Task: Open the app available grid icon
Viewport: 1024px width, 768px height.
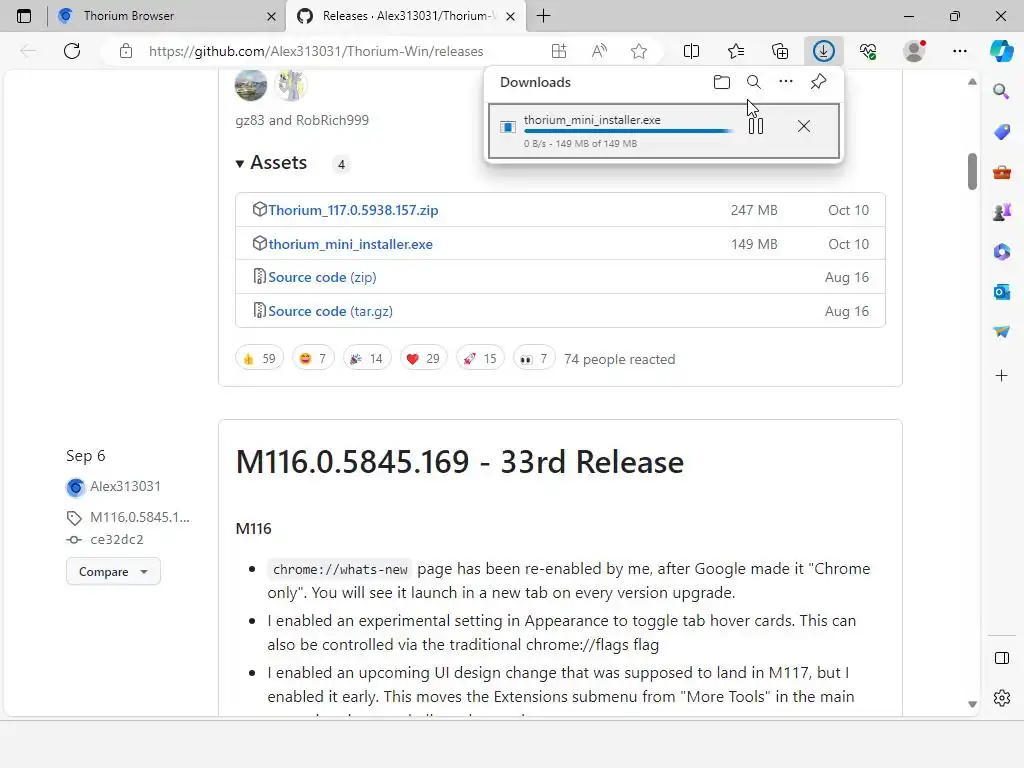Action: pyautogui.click(x=559, y=51)
